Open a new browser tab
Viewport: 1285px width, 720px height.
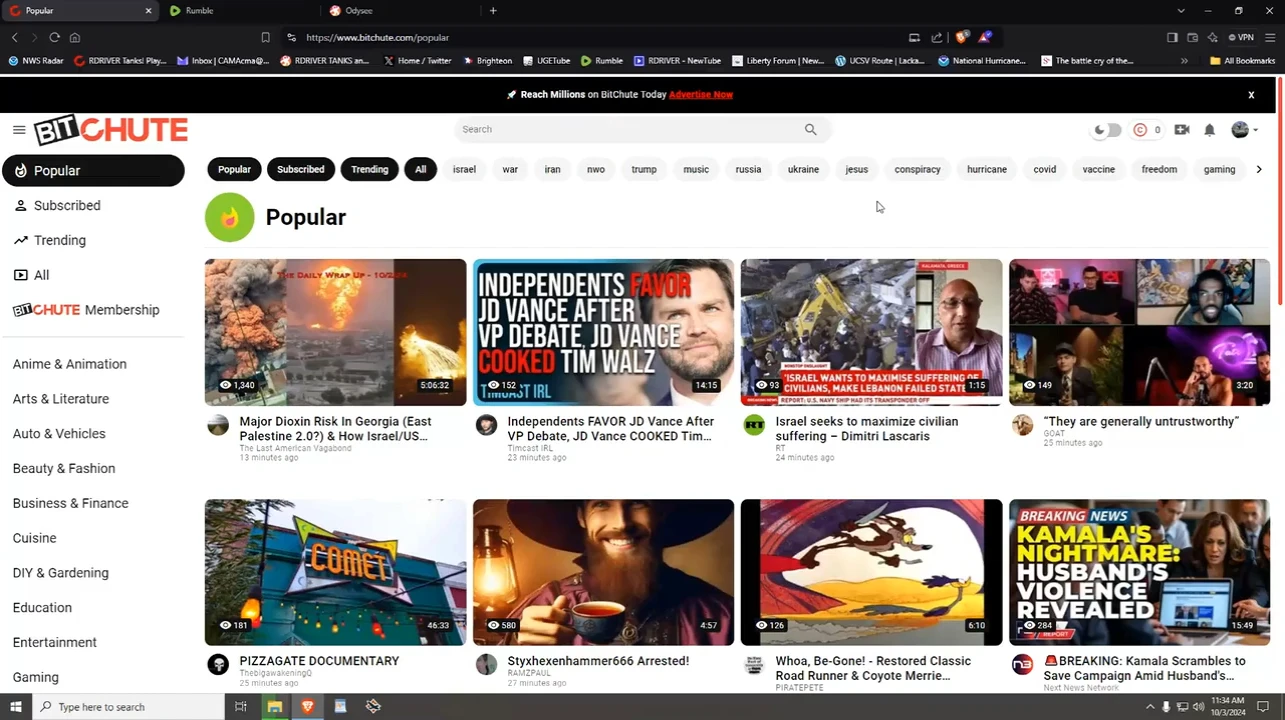point(493,10)
